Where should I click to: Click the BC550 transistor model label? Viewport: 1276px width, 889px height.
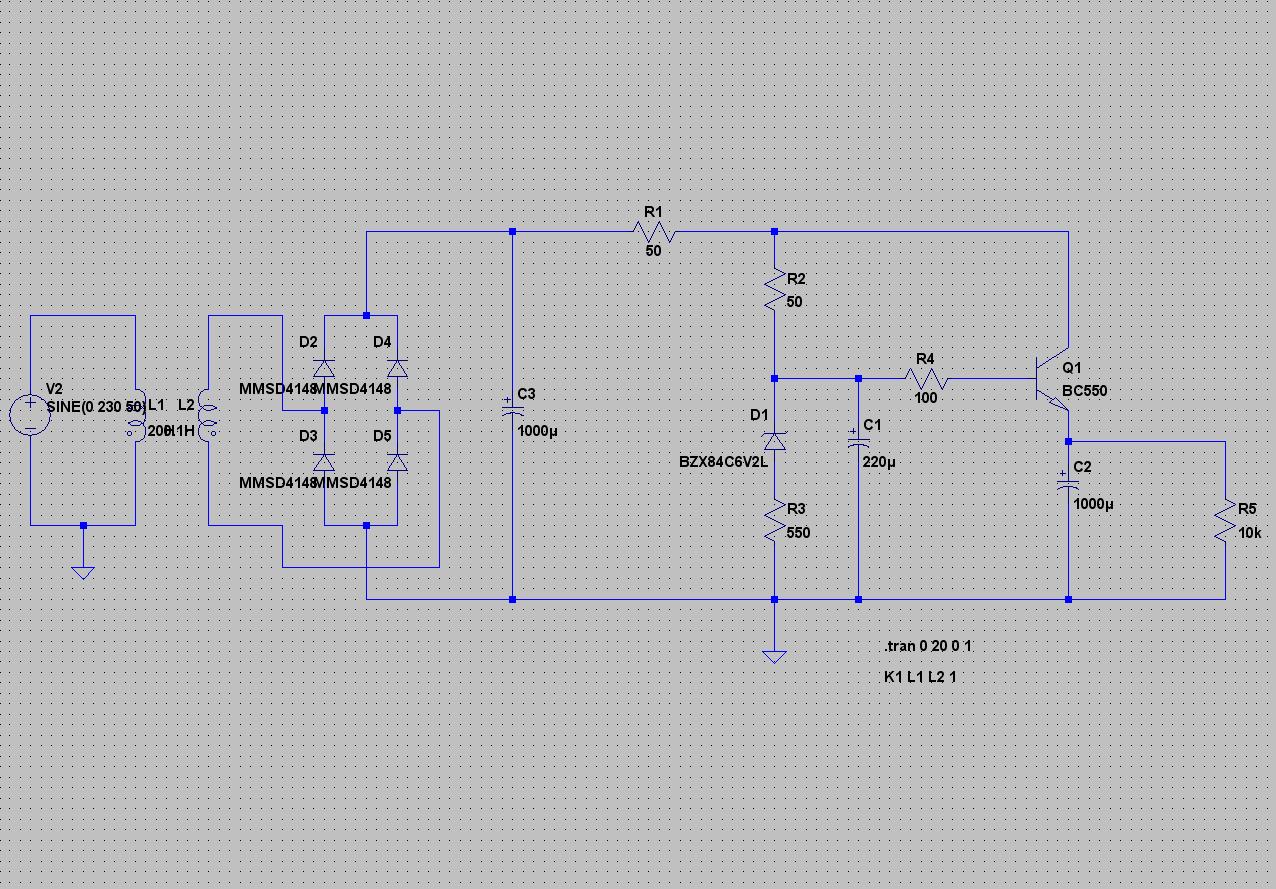click(x=1085, y=391)
